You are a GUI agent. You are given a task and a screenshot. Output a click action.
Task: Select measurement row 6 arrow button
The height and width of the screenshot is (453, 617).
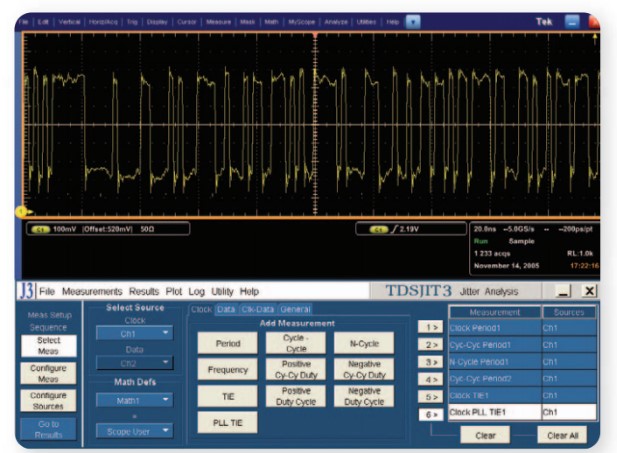point(430,412)
